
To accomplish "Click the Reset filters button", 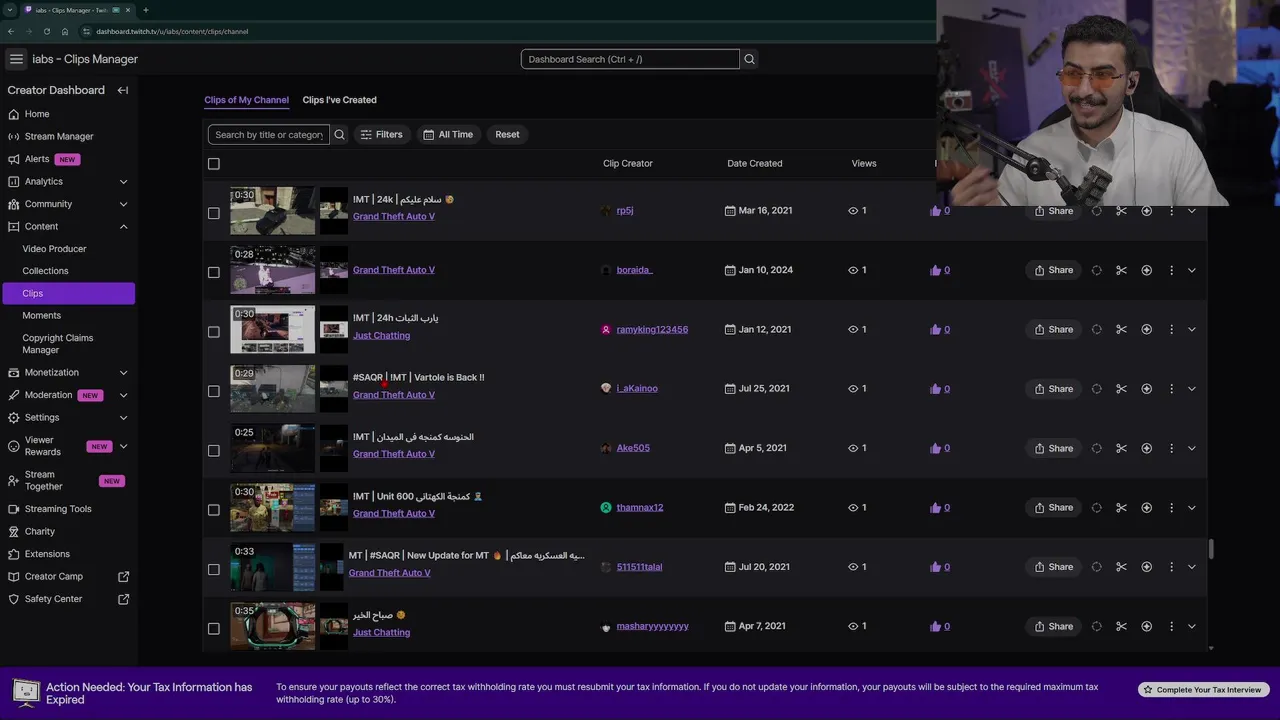I will pos(507,134).
